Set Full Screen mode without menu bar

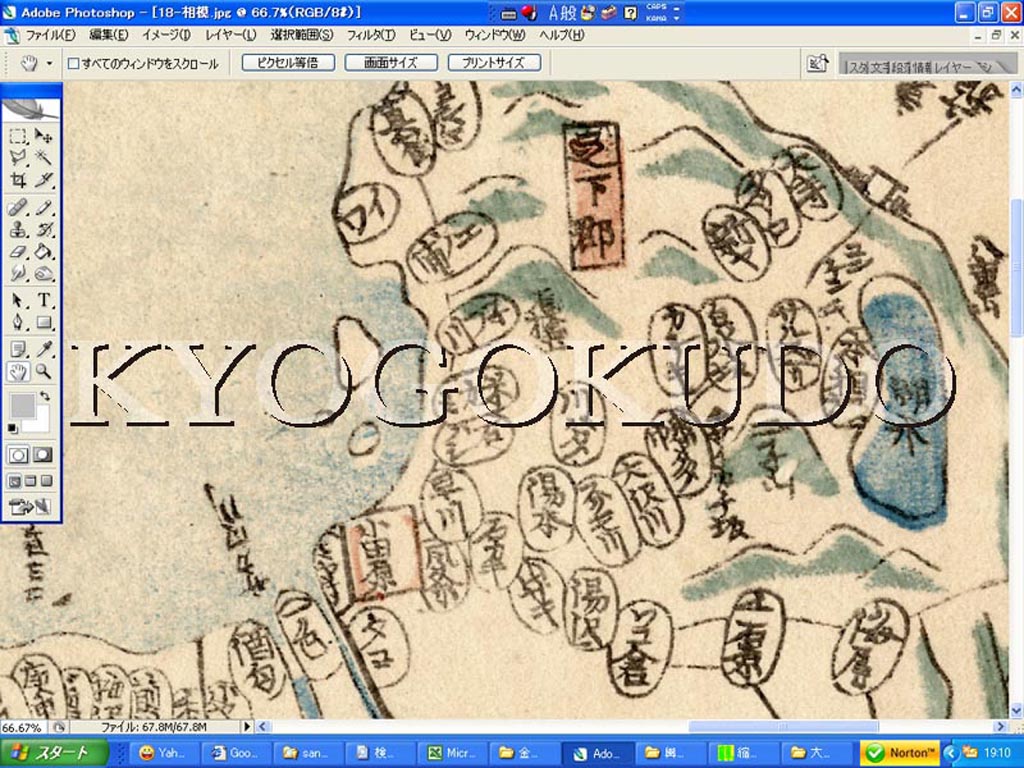[46, 481]
